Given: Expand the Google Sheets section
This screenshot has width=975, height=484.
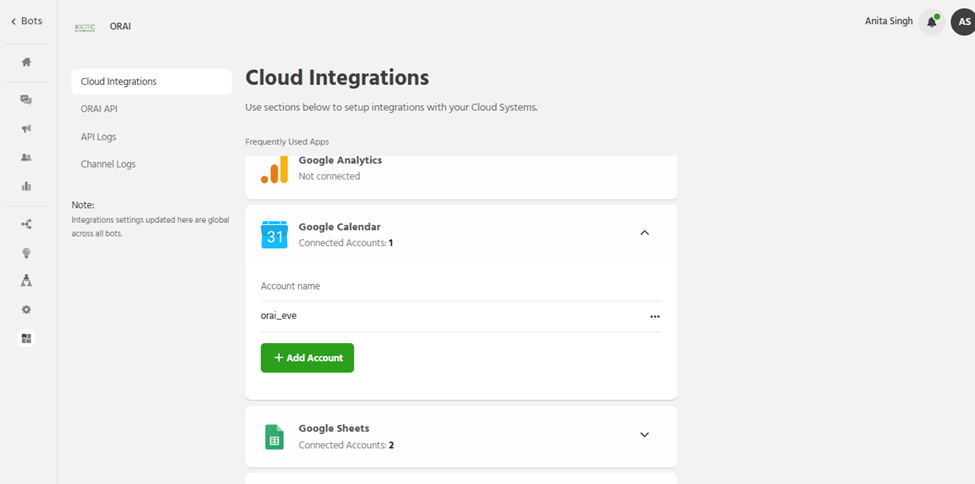Looking at the screenshot, I should coord(644,435).
